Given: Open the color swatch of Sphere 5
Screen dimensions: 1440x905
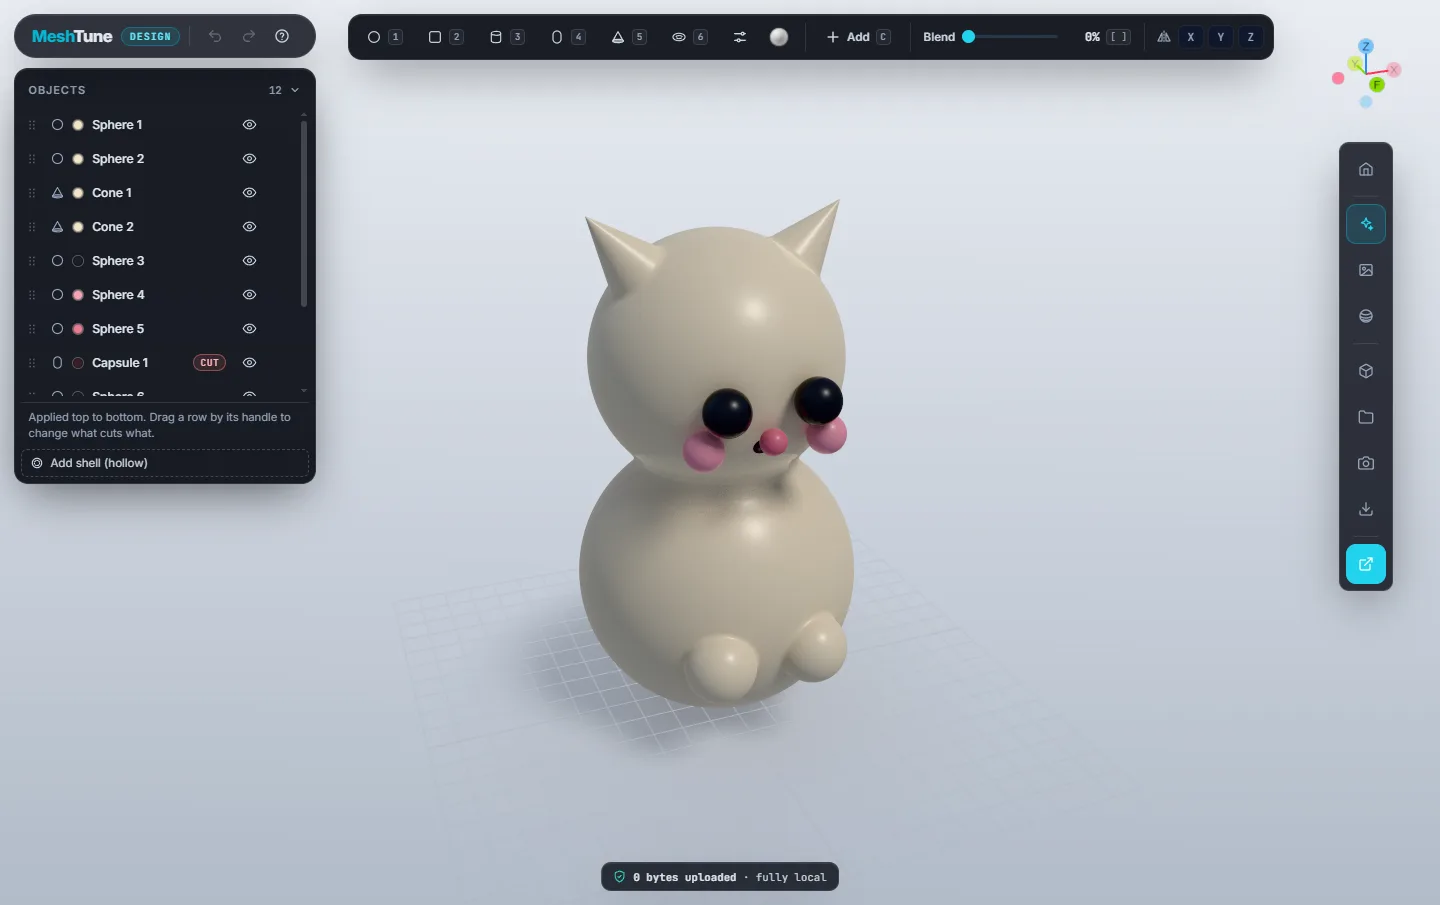Looking at the screenshot, I should point(78,329).
